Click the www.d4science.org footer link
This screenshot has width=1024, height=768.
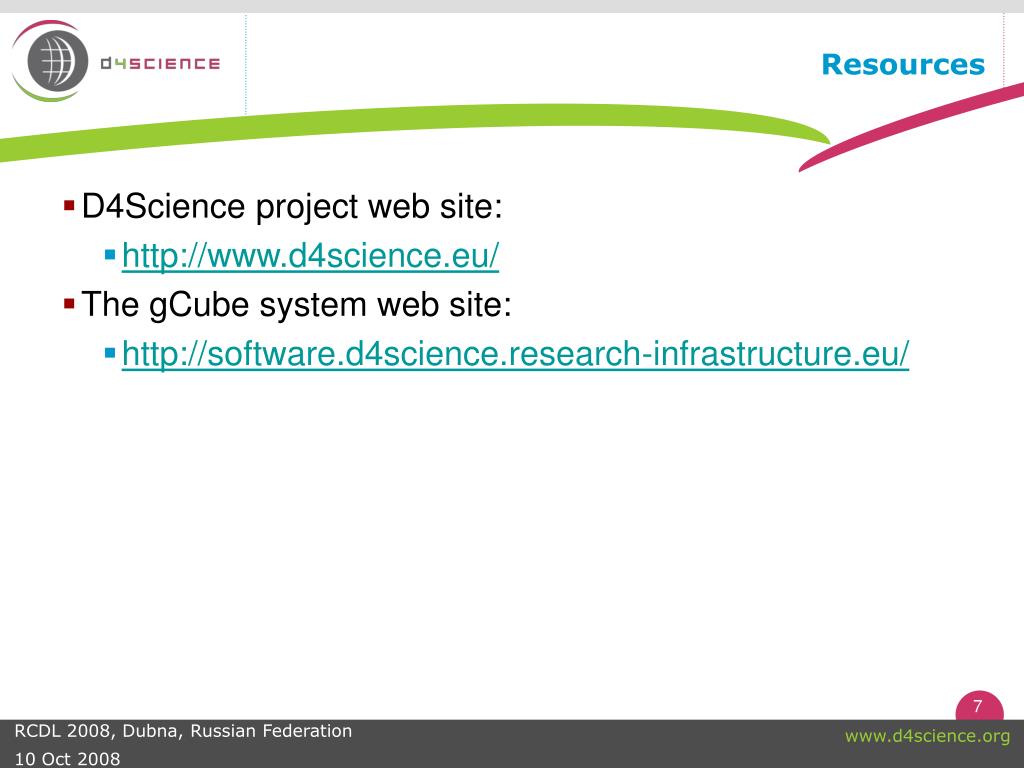[x=927, y=736]
